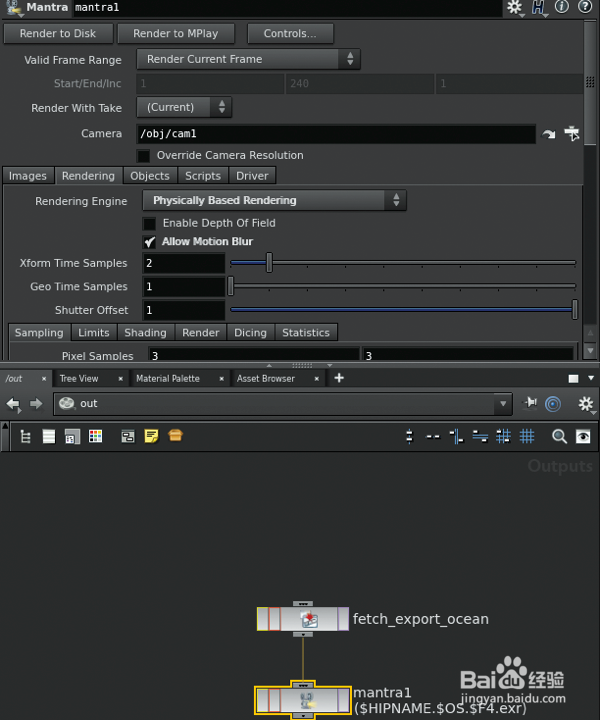Click the Xform Time Samples slider handle
Image resolution: width=600 pixels, height=720 pixels.
click(x=269, y=263)
